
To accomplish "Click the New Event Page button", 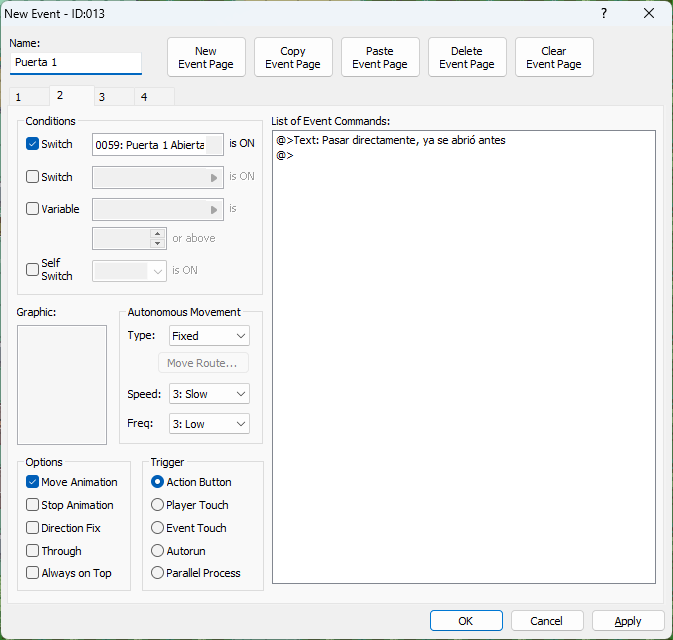I will click(206, 58).
